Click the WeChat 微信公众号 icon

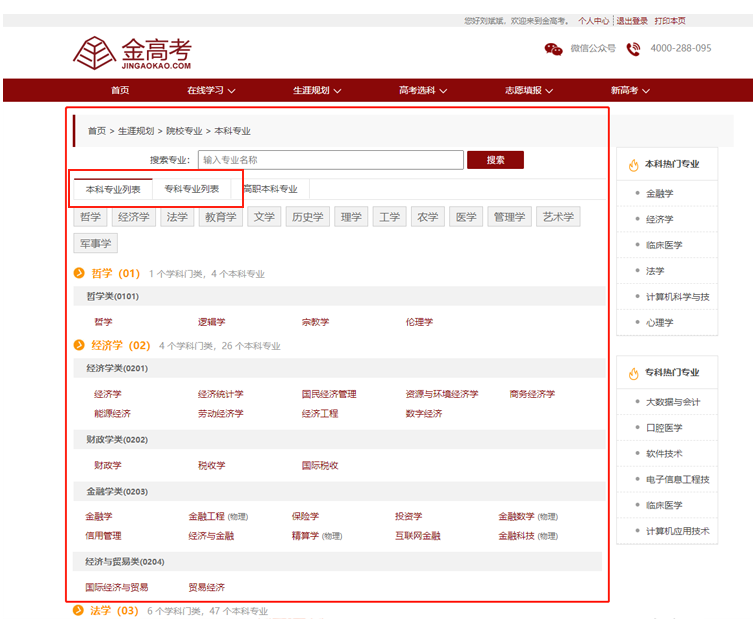[553, 49]
